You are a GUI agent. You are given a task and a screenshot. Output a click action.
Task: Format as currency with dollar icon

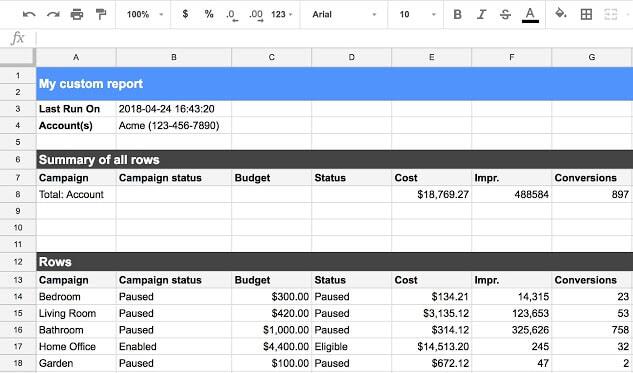tap(185, 14)
